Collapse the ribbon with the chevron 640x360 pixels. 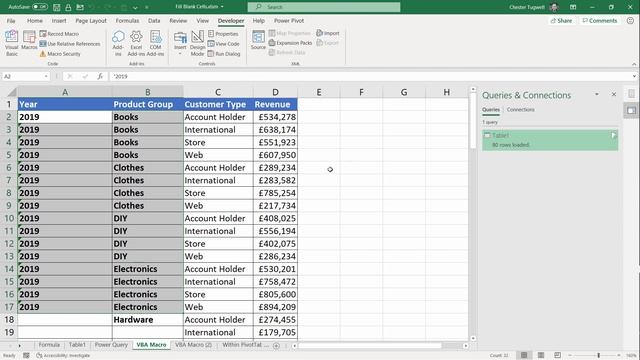[x=634, y=64]
